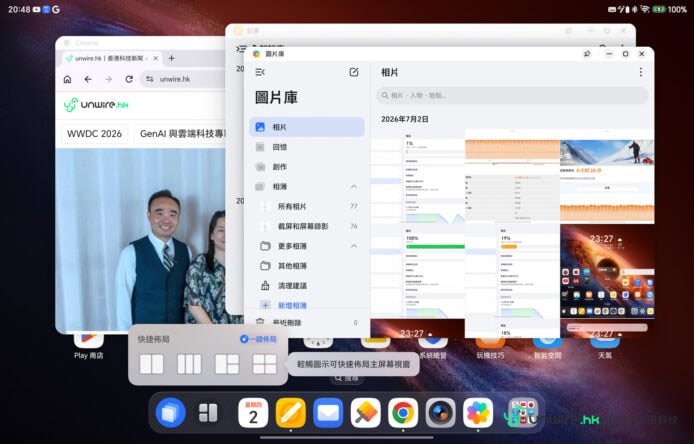Open the app folder in dock
Screen dimensions: 694x444
click(522, 413)
